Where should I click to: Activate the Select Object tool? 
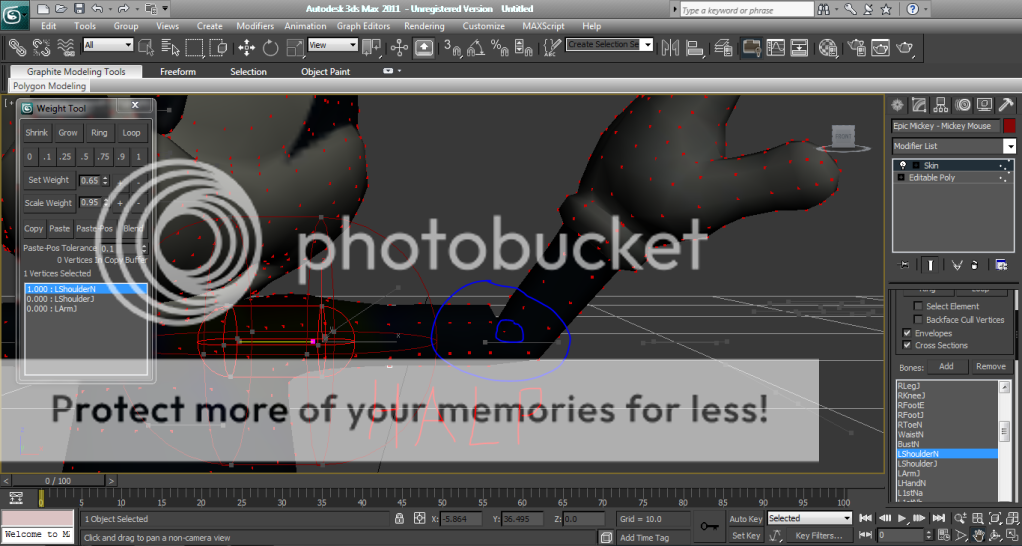coord(146,48)
